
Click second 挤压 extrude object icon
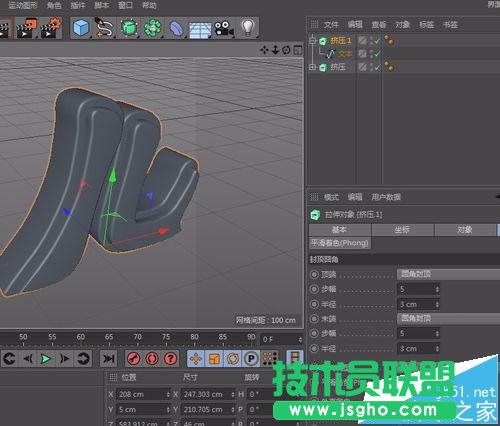point(323,67)
